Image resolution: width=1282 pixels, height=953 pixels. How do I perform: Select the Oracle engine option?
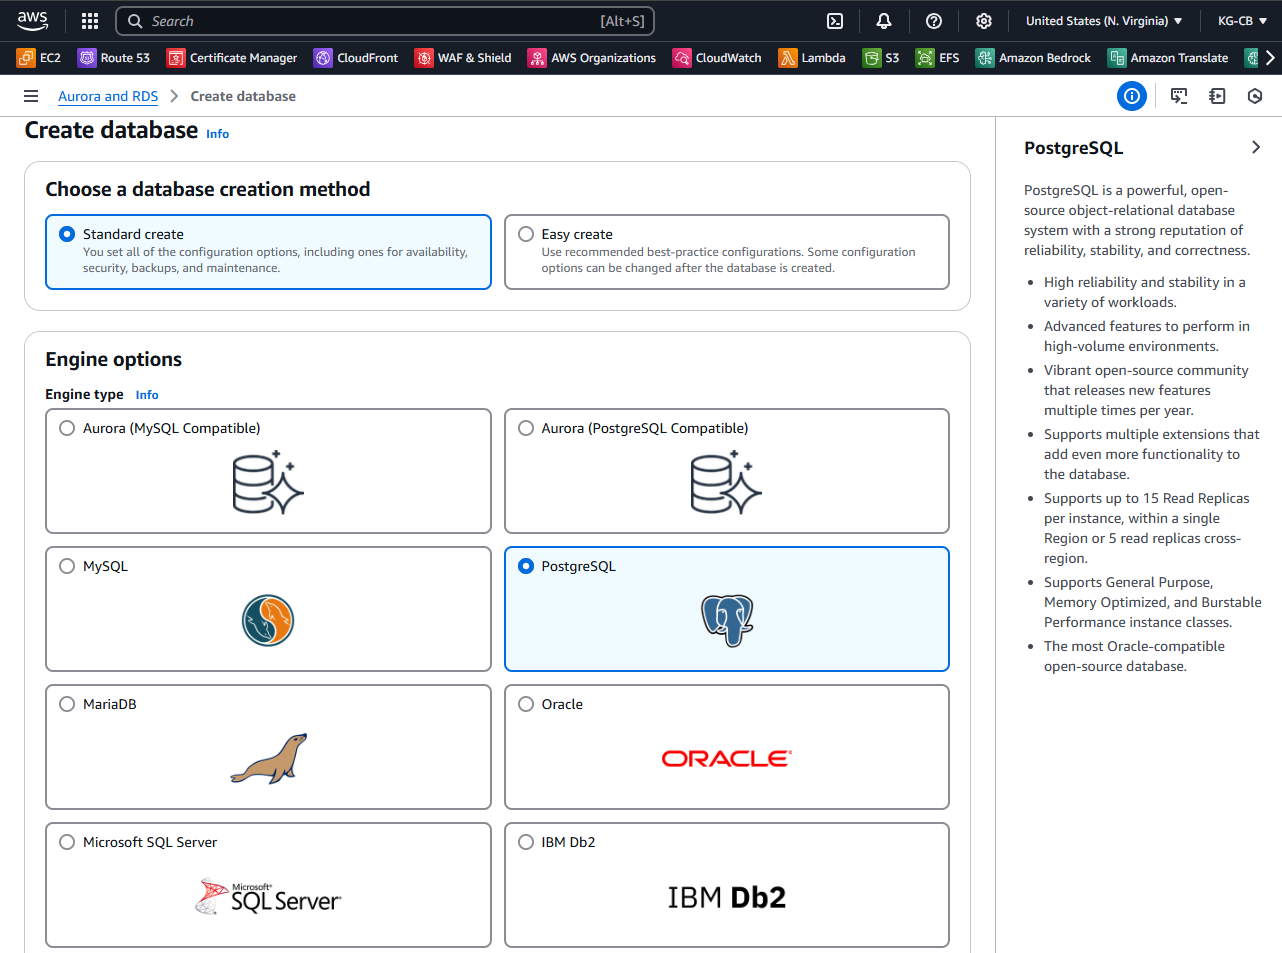point(526,704)
